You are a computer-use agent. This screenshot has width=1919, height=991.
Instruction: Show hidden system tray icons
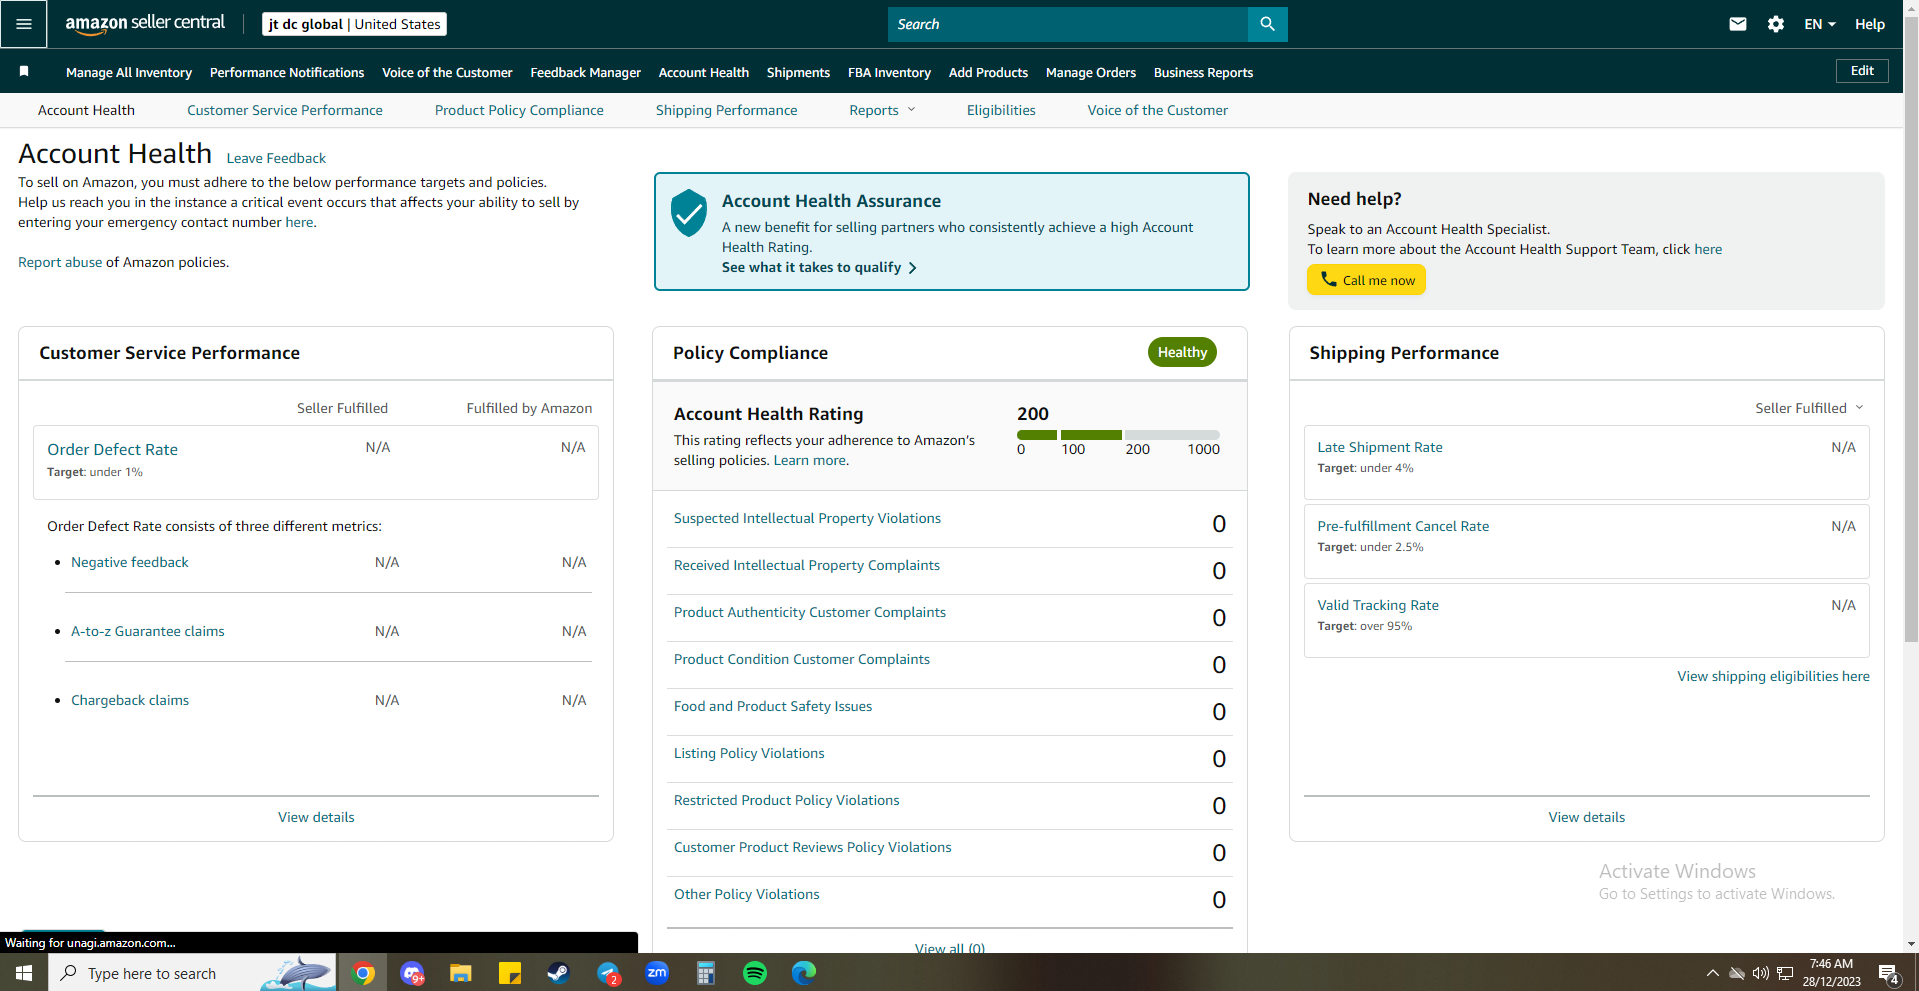point(1713,973)
